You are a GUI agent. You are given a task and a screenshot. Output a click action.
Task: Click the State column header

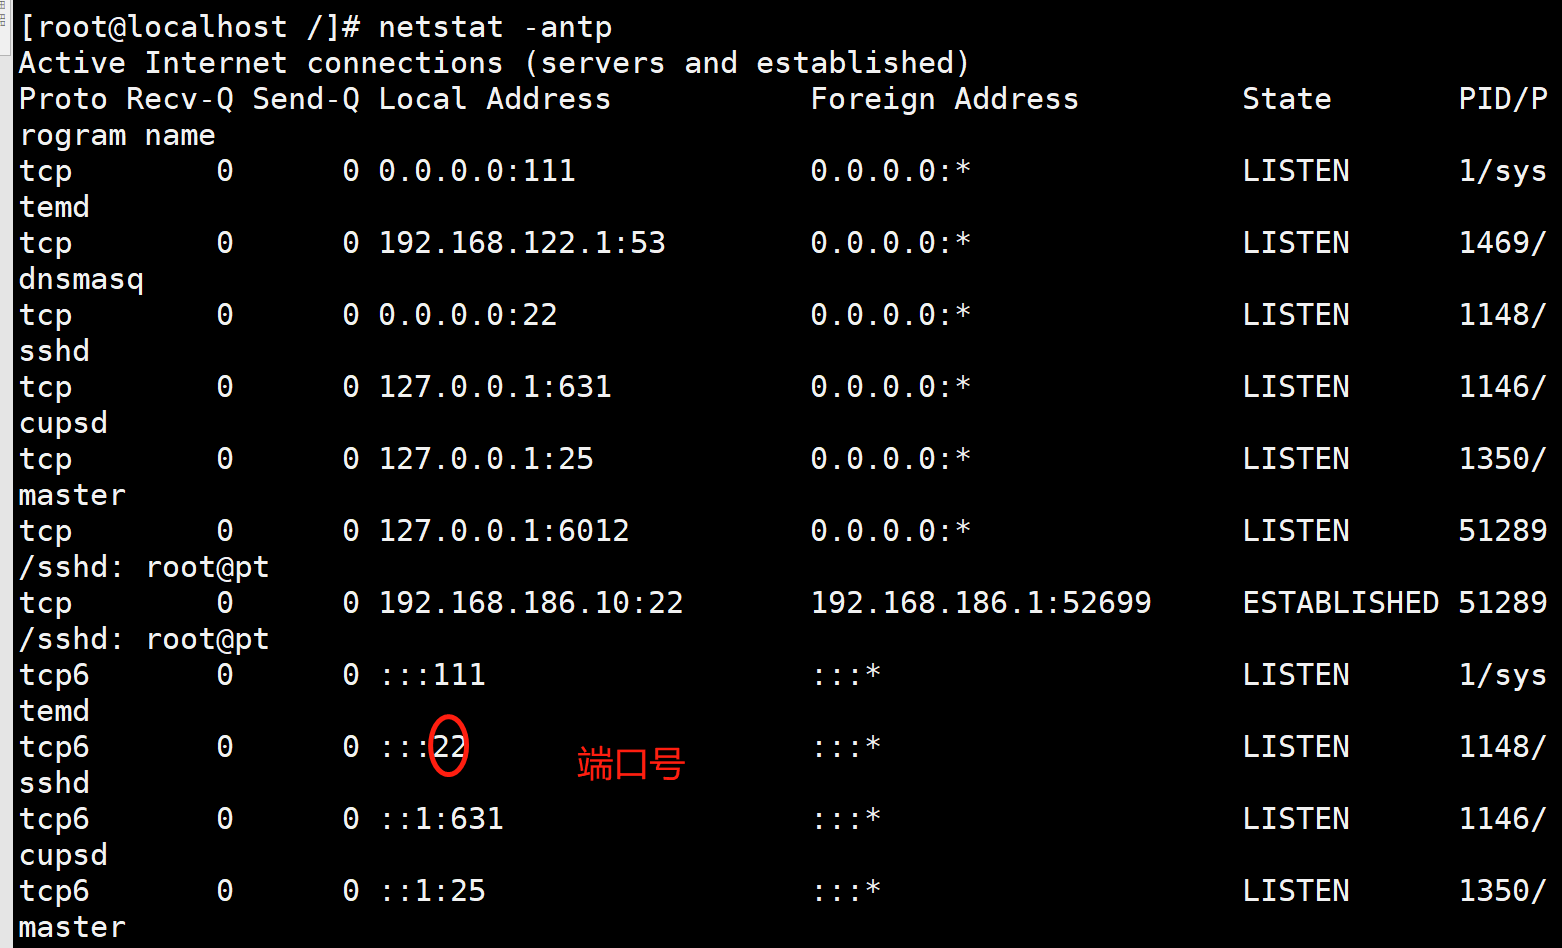click(1287, 99)
